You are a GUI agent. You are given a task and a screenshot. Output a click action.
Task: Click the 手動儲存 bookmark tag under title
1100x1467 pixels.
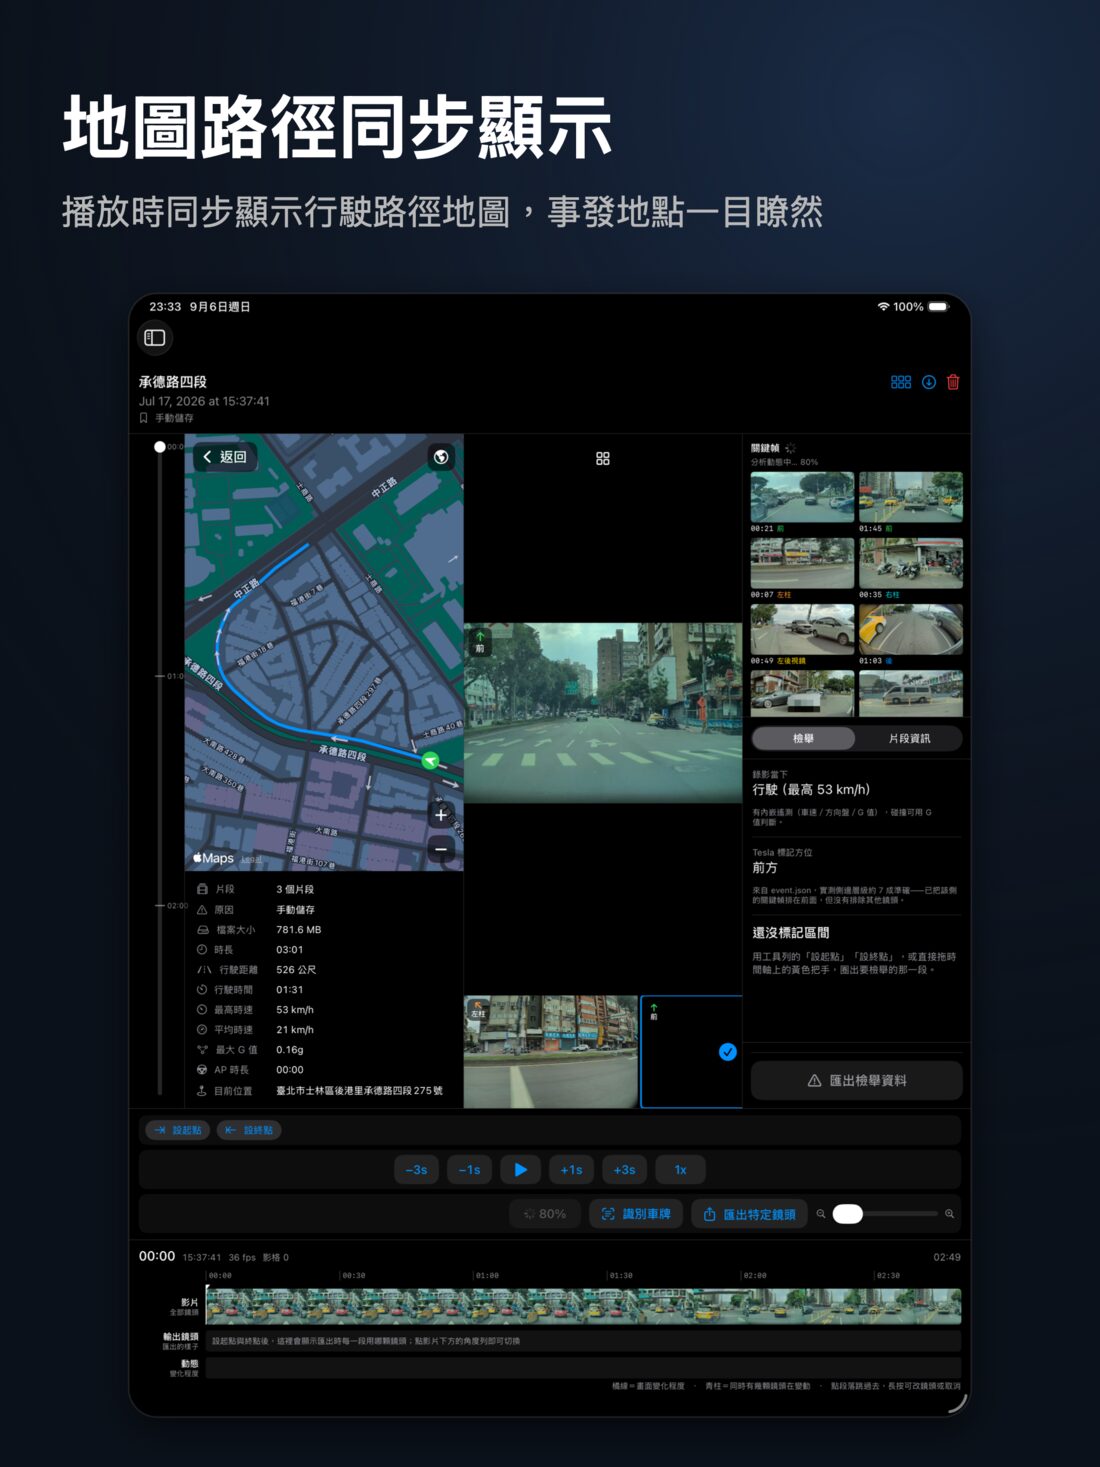tap(166, 418)
